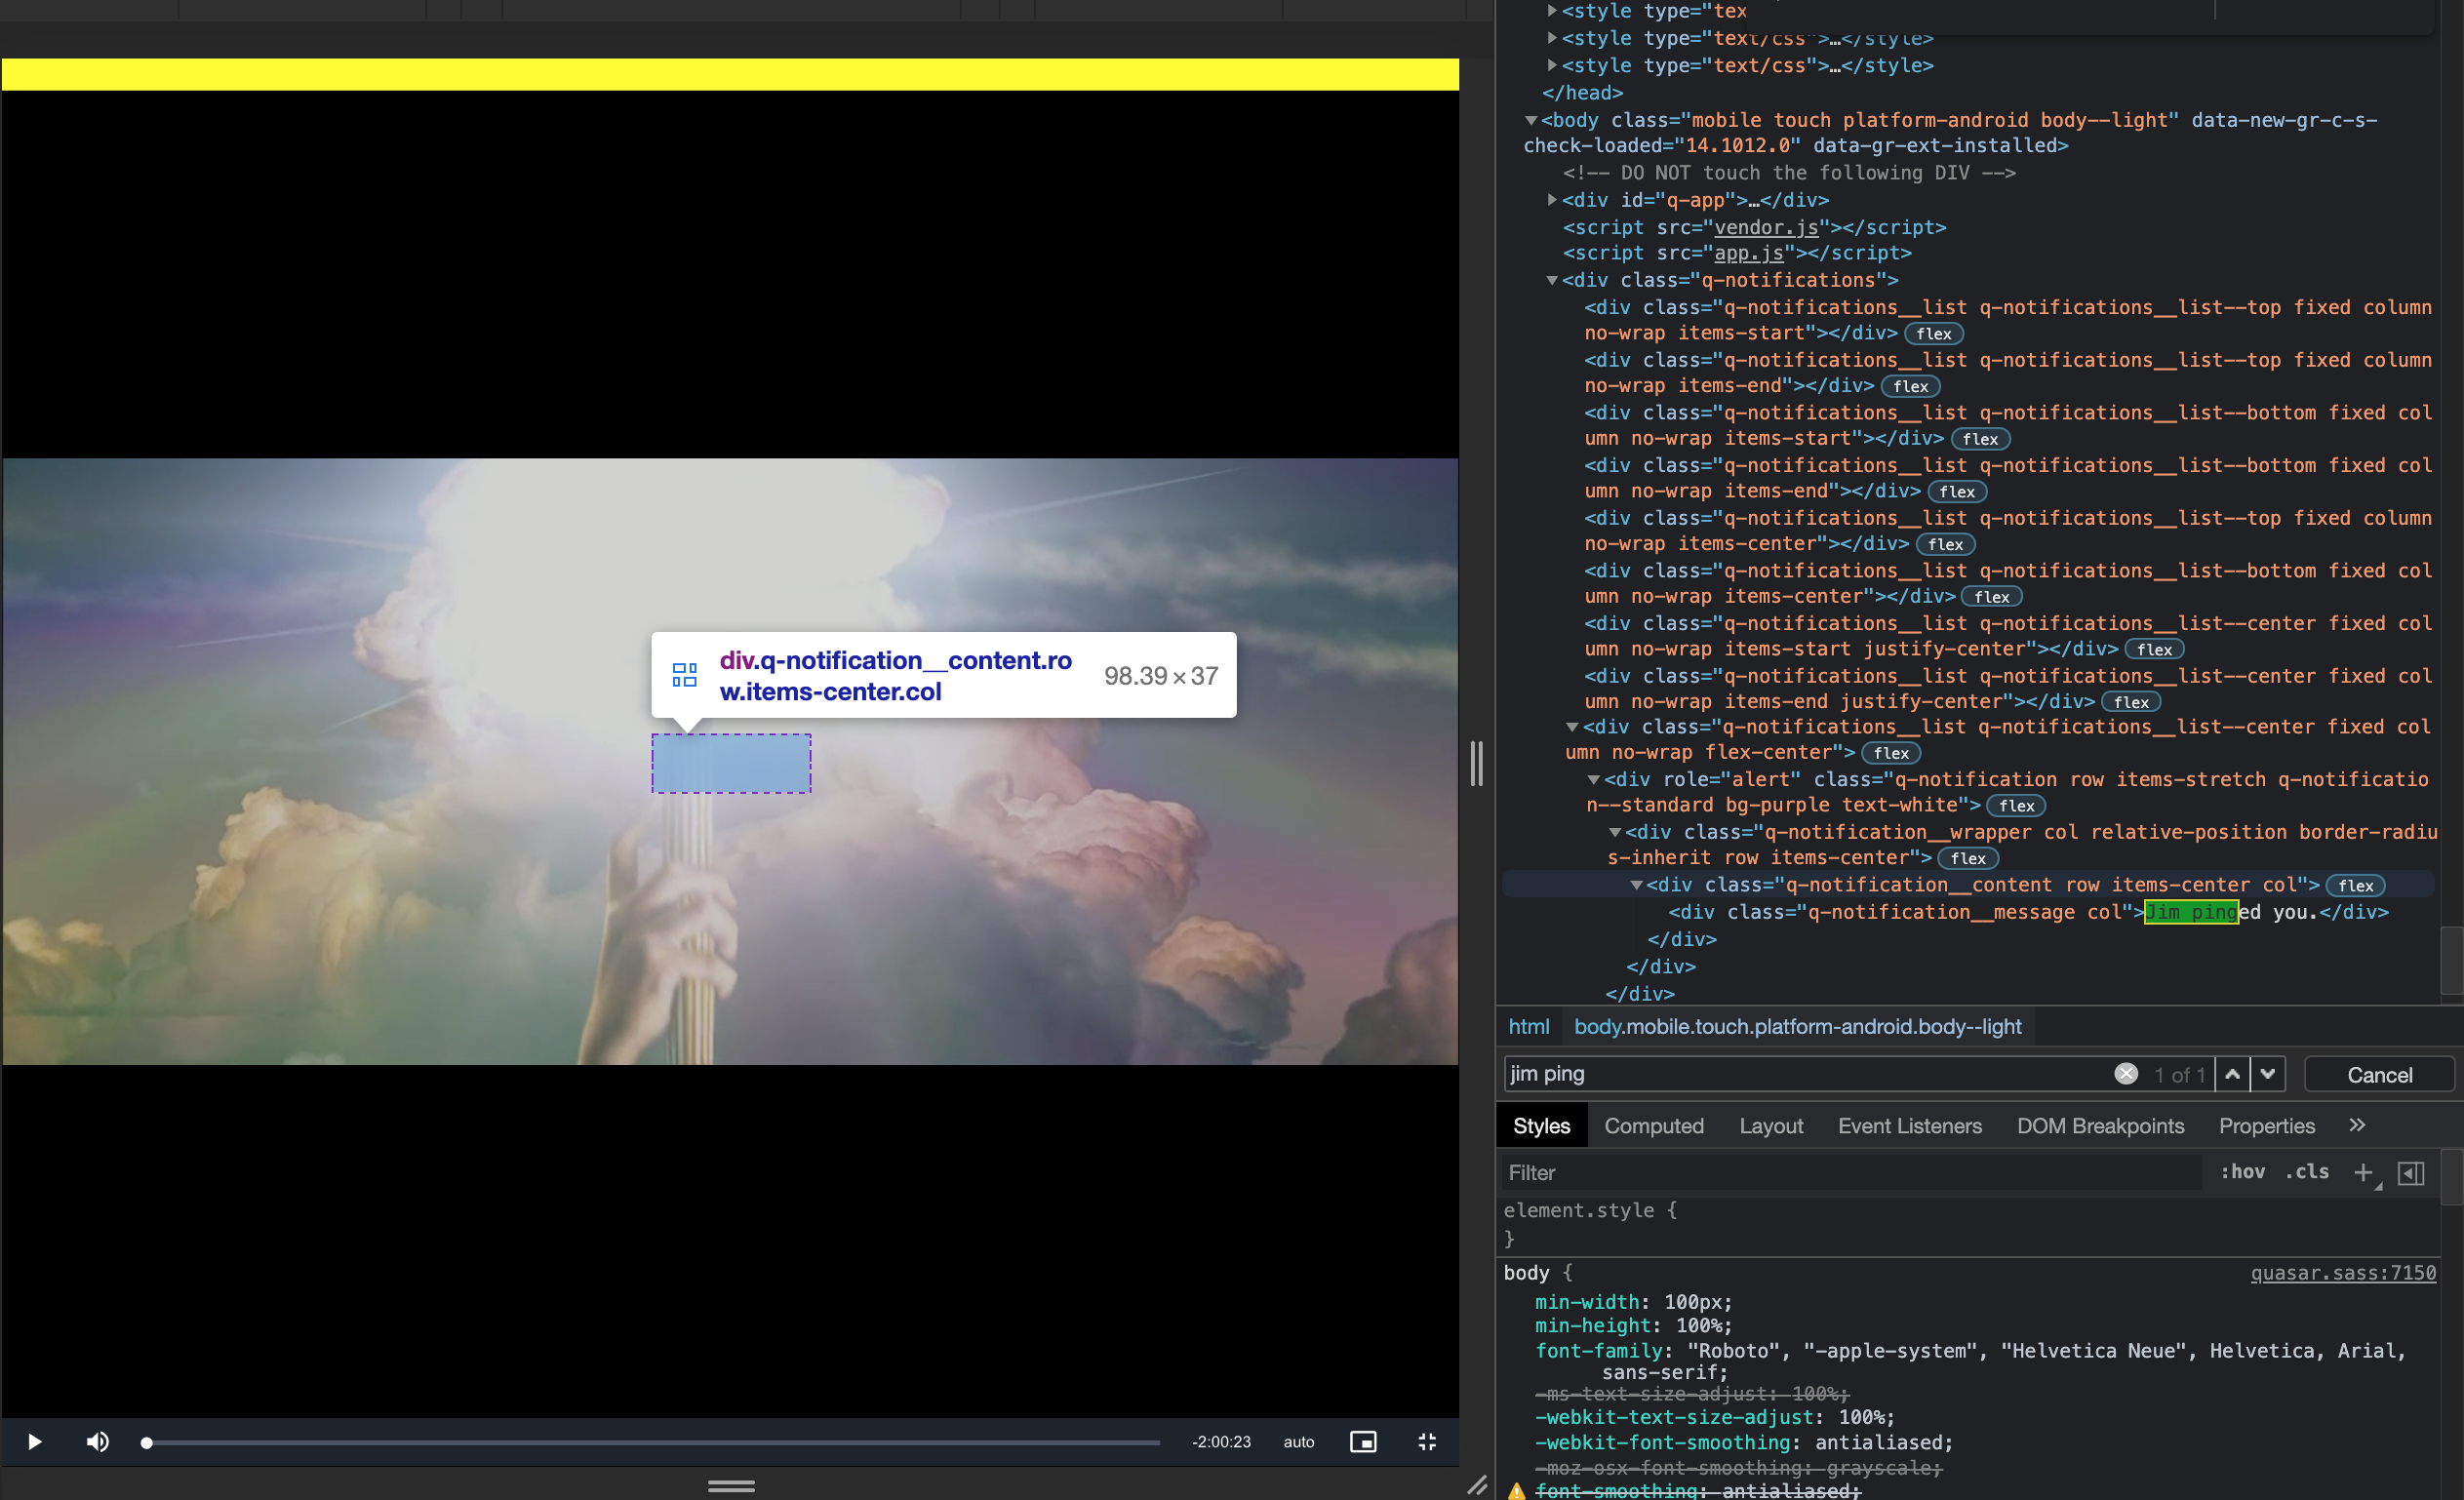Enter picture-in-picture mode
The height and width of the screenshot is (1500, 2464).
point(1363,1442)
